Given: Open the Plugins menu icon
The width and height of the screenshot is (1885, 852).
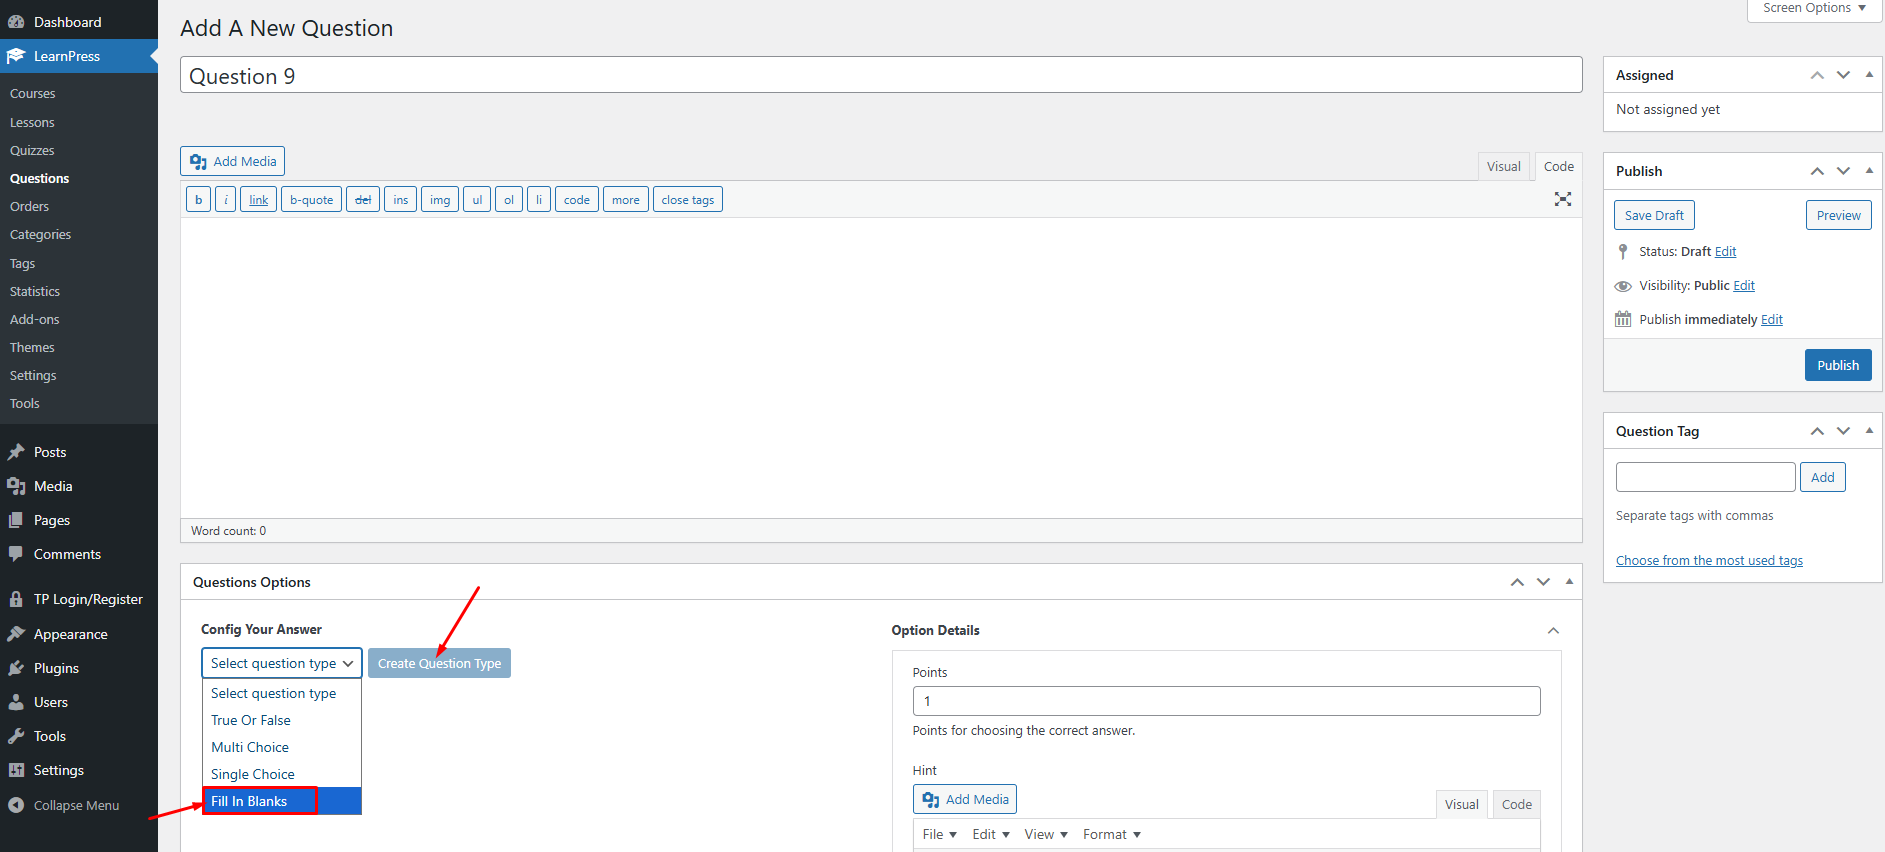Looking at the screenshot, I should (16, 668).
